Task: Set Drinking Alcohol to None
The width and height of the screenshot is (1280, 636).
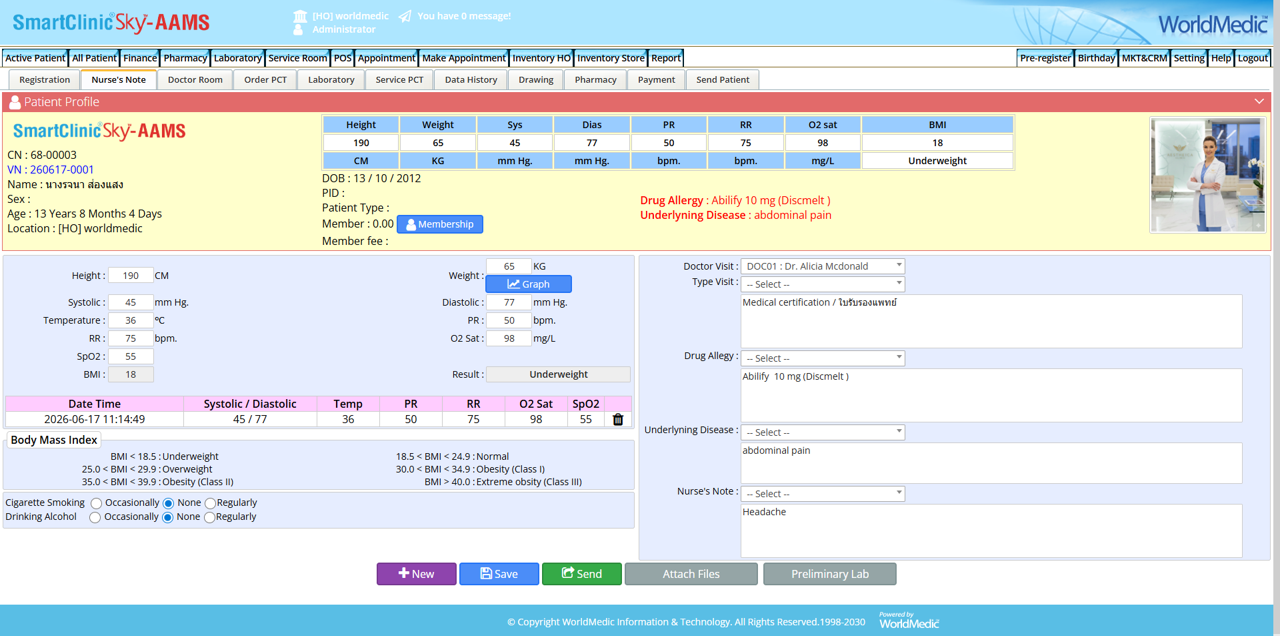Action: [x=168, y=517]
